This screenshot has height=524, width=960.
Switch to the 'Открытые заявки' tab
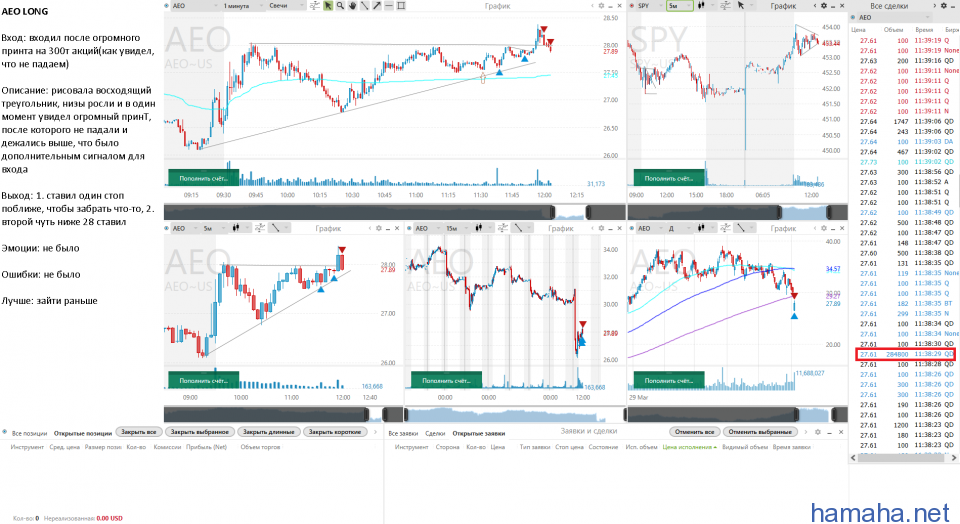tap(478, 433)
